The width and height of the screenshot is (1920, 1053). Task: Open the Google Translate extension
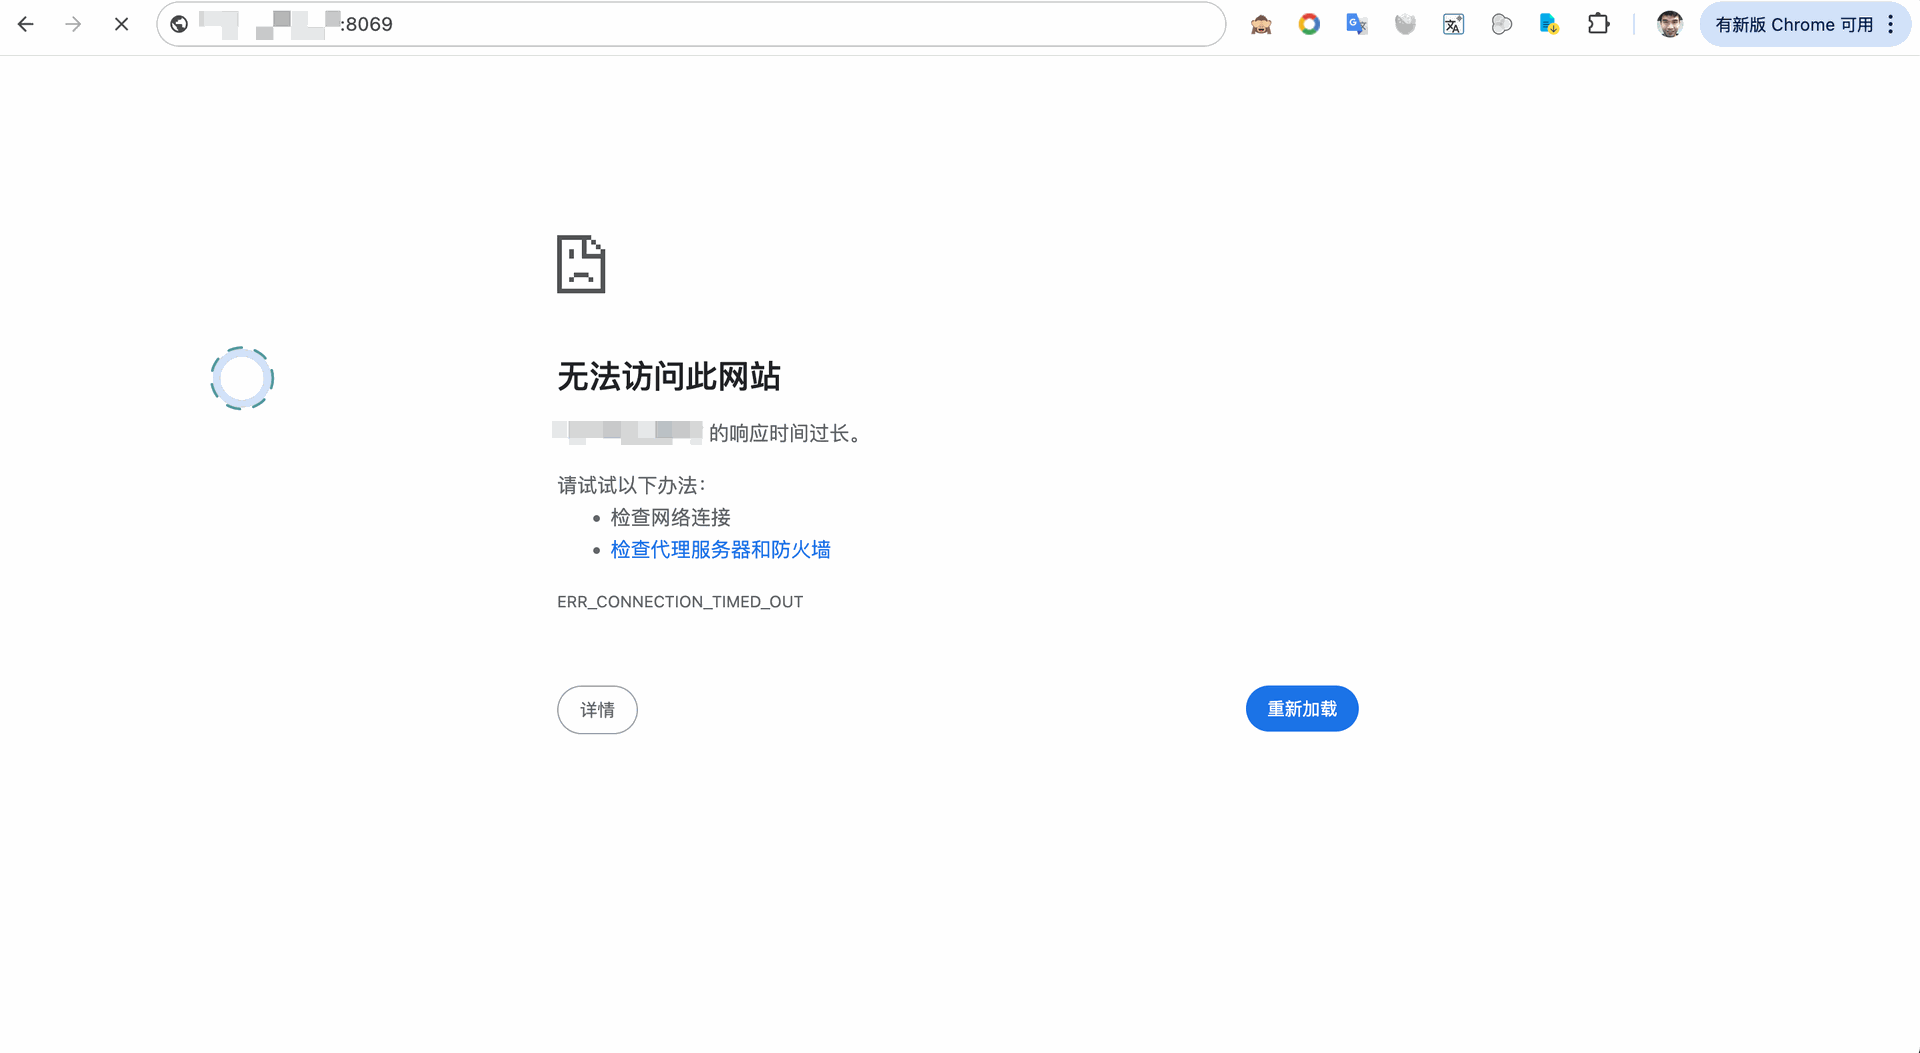click(x=1356, y=24)
